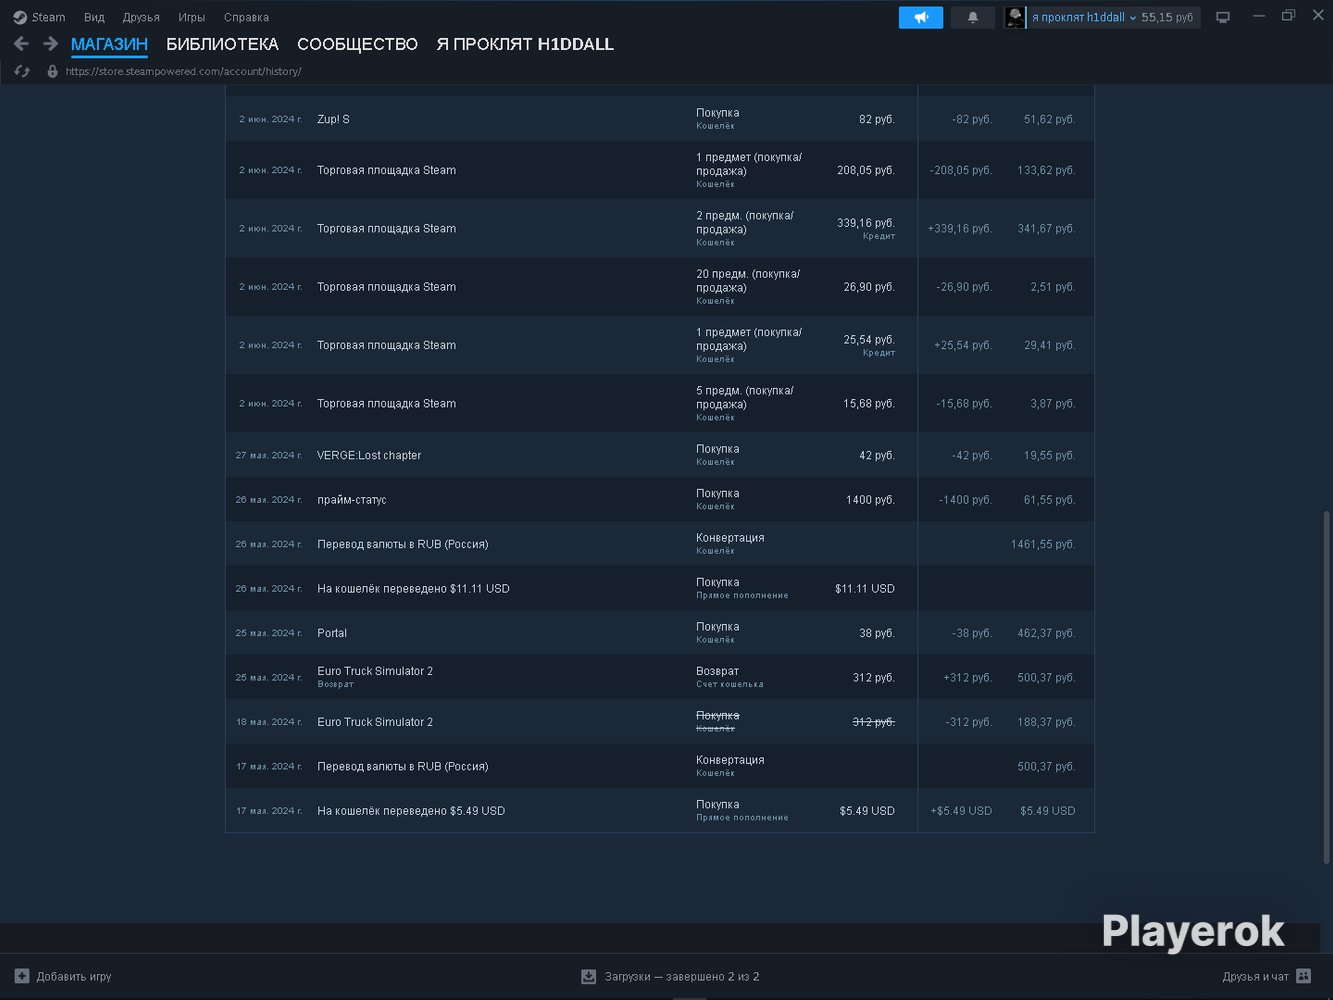Open Euro Truck Simulator 2 refund row
This screenshot has width=1333, height=1000.
click(660, 677)
